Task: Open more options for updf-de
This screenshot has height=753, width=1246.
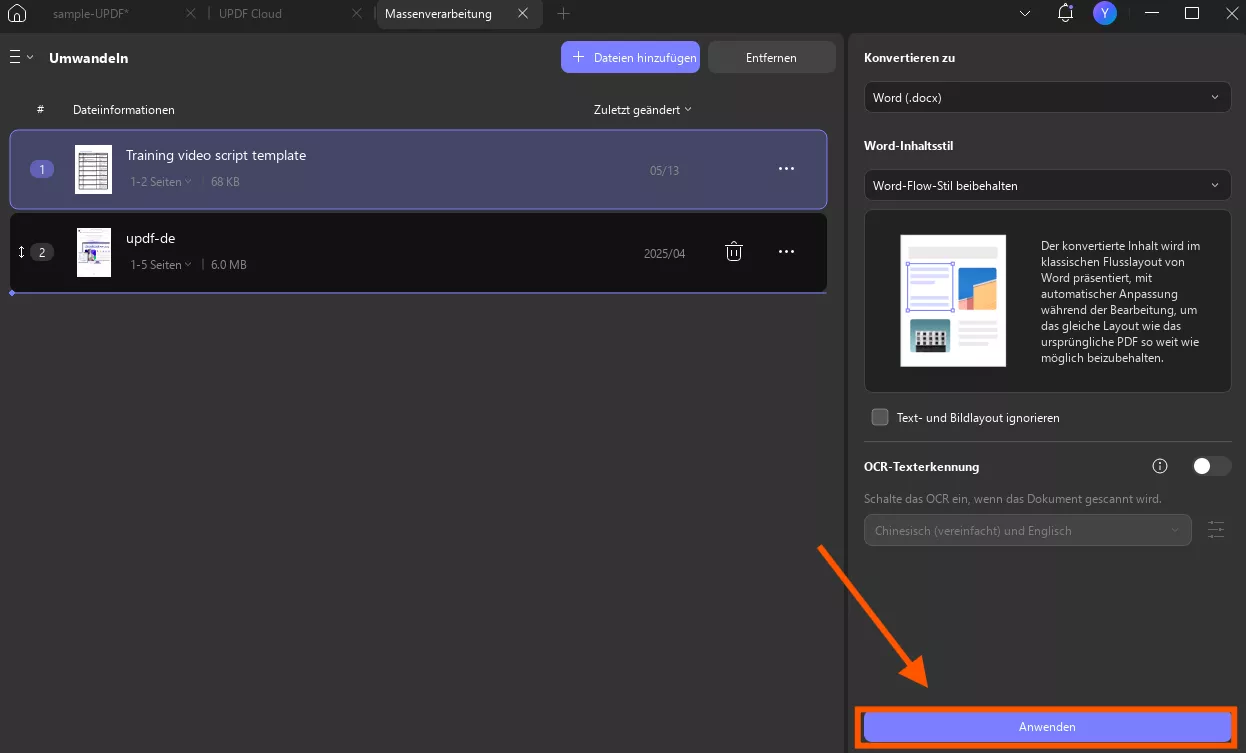Action: point(786,252)
